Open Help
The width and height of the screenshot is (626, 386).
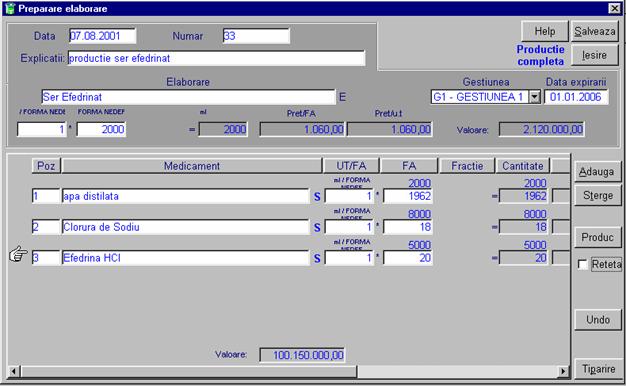545,31
